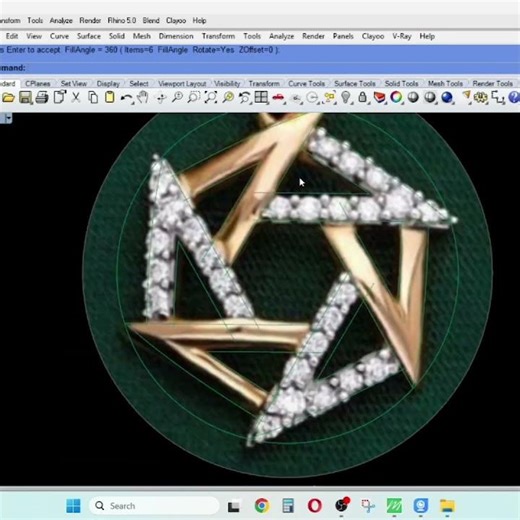Click the Zoom Extents icon
The width and height of the screenshot is (520, 520).
[211, 97]
